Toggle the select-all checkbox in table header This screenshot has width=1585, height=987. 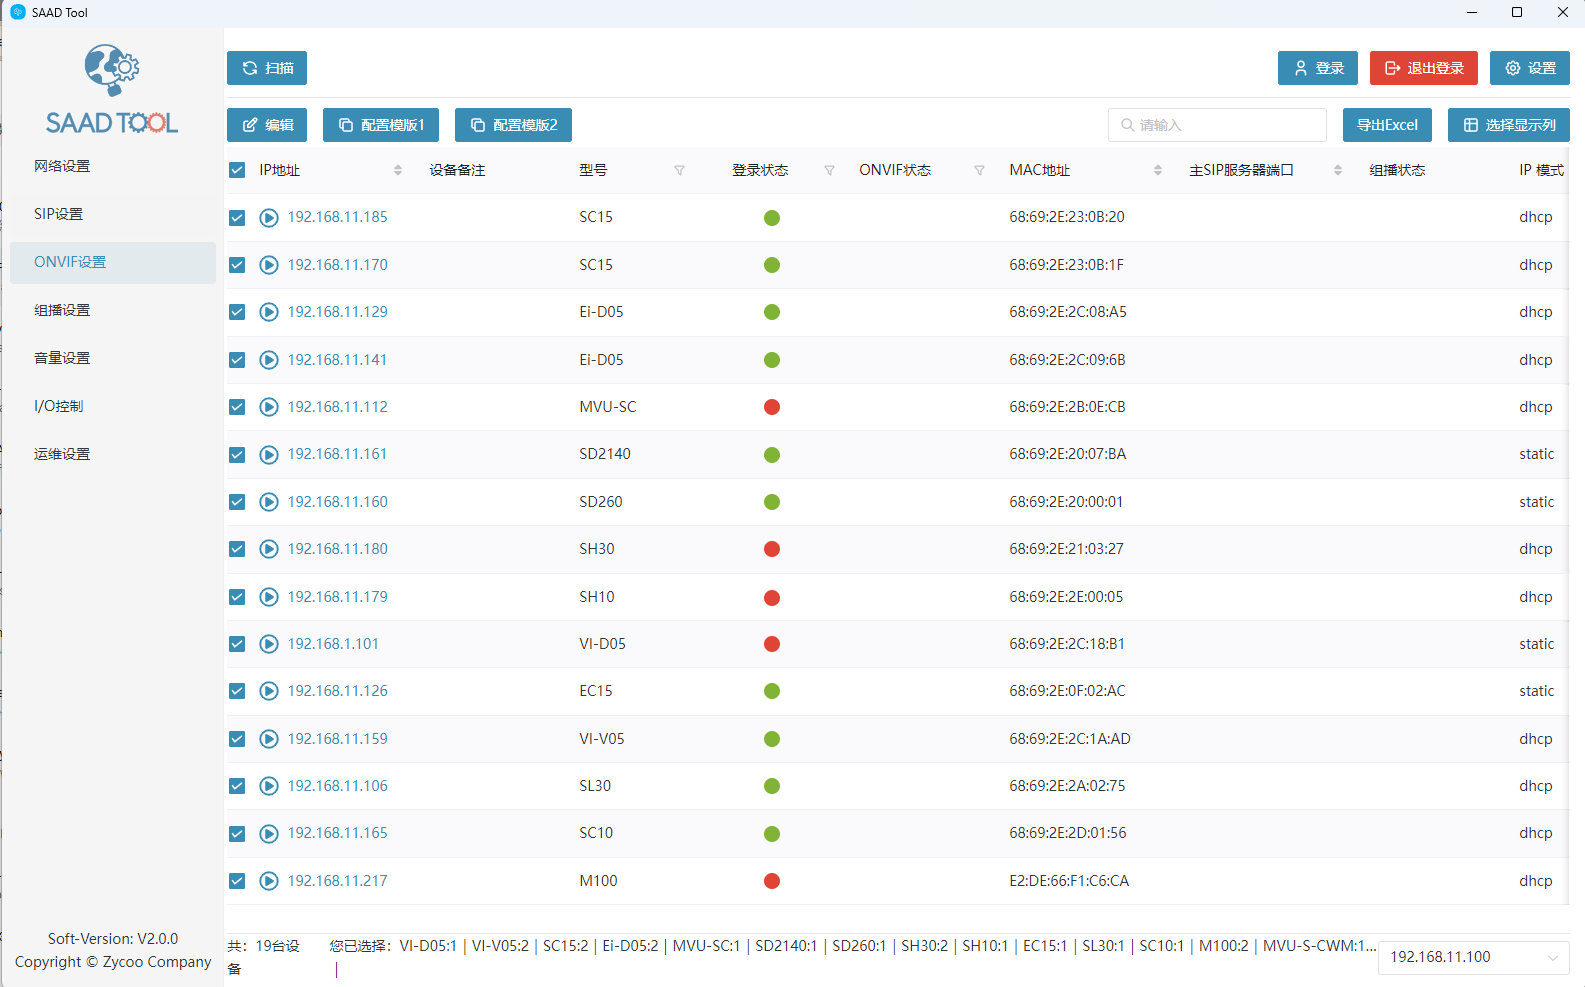tap(237, 170)
